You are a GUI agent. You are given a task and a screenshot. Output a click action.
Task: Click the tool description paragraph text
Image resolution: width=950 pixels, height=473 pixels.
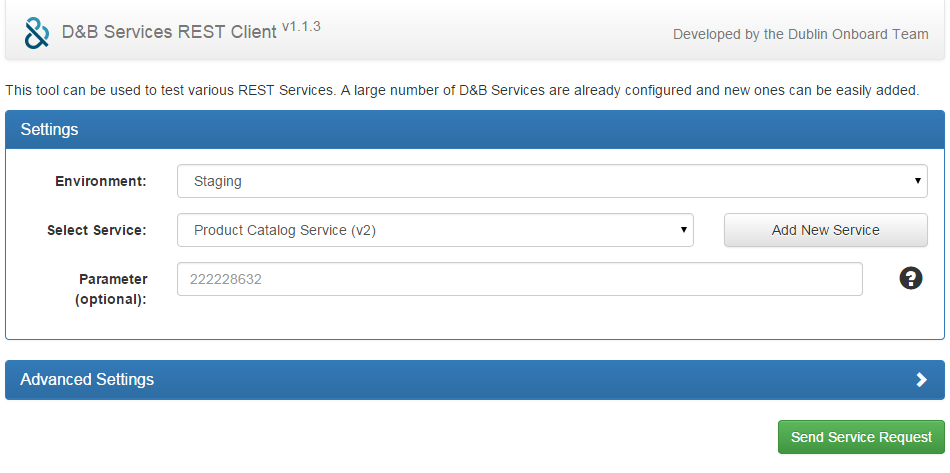click(462, 91)
